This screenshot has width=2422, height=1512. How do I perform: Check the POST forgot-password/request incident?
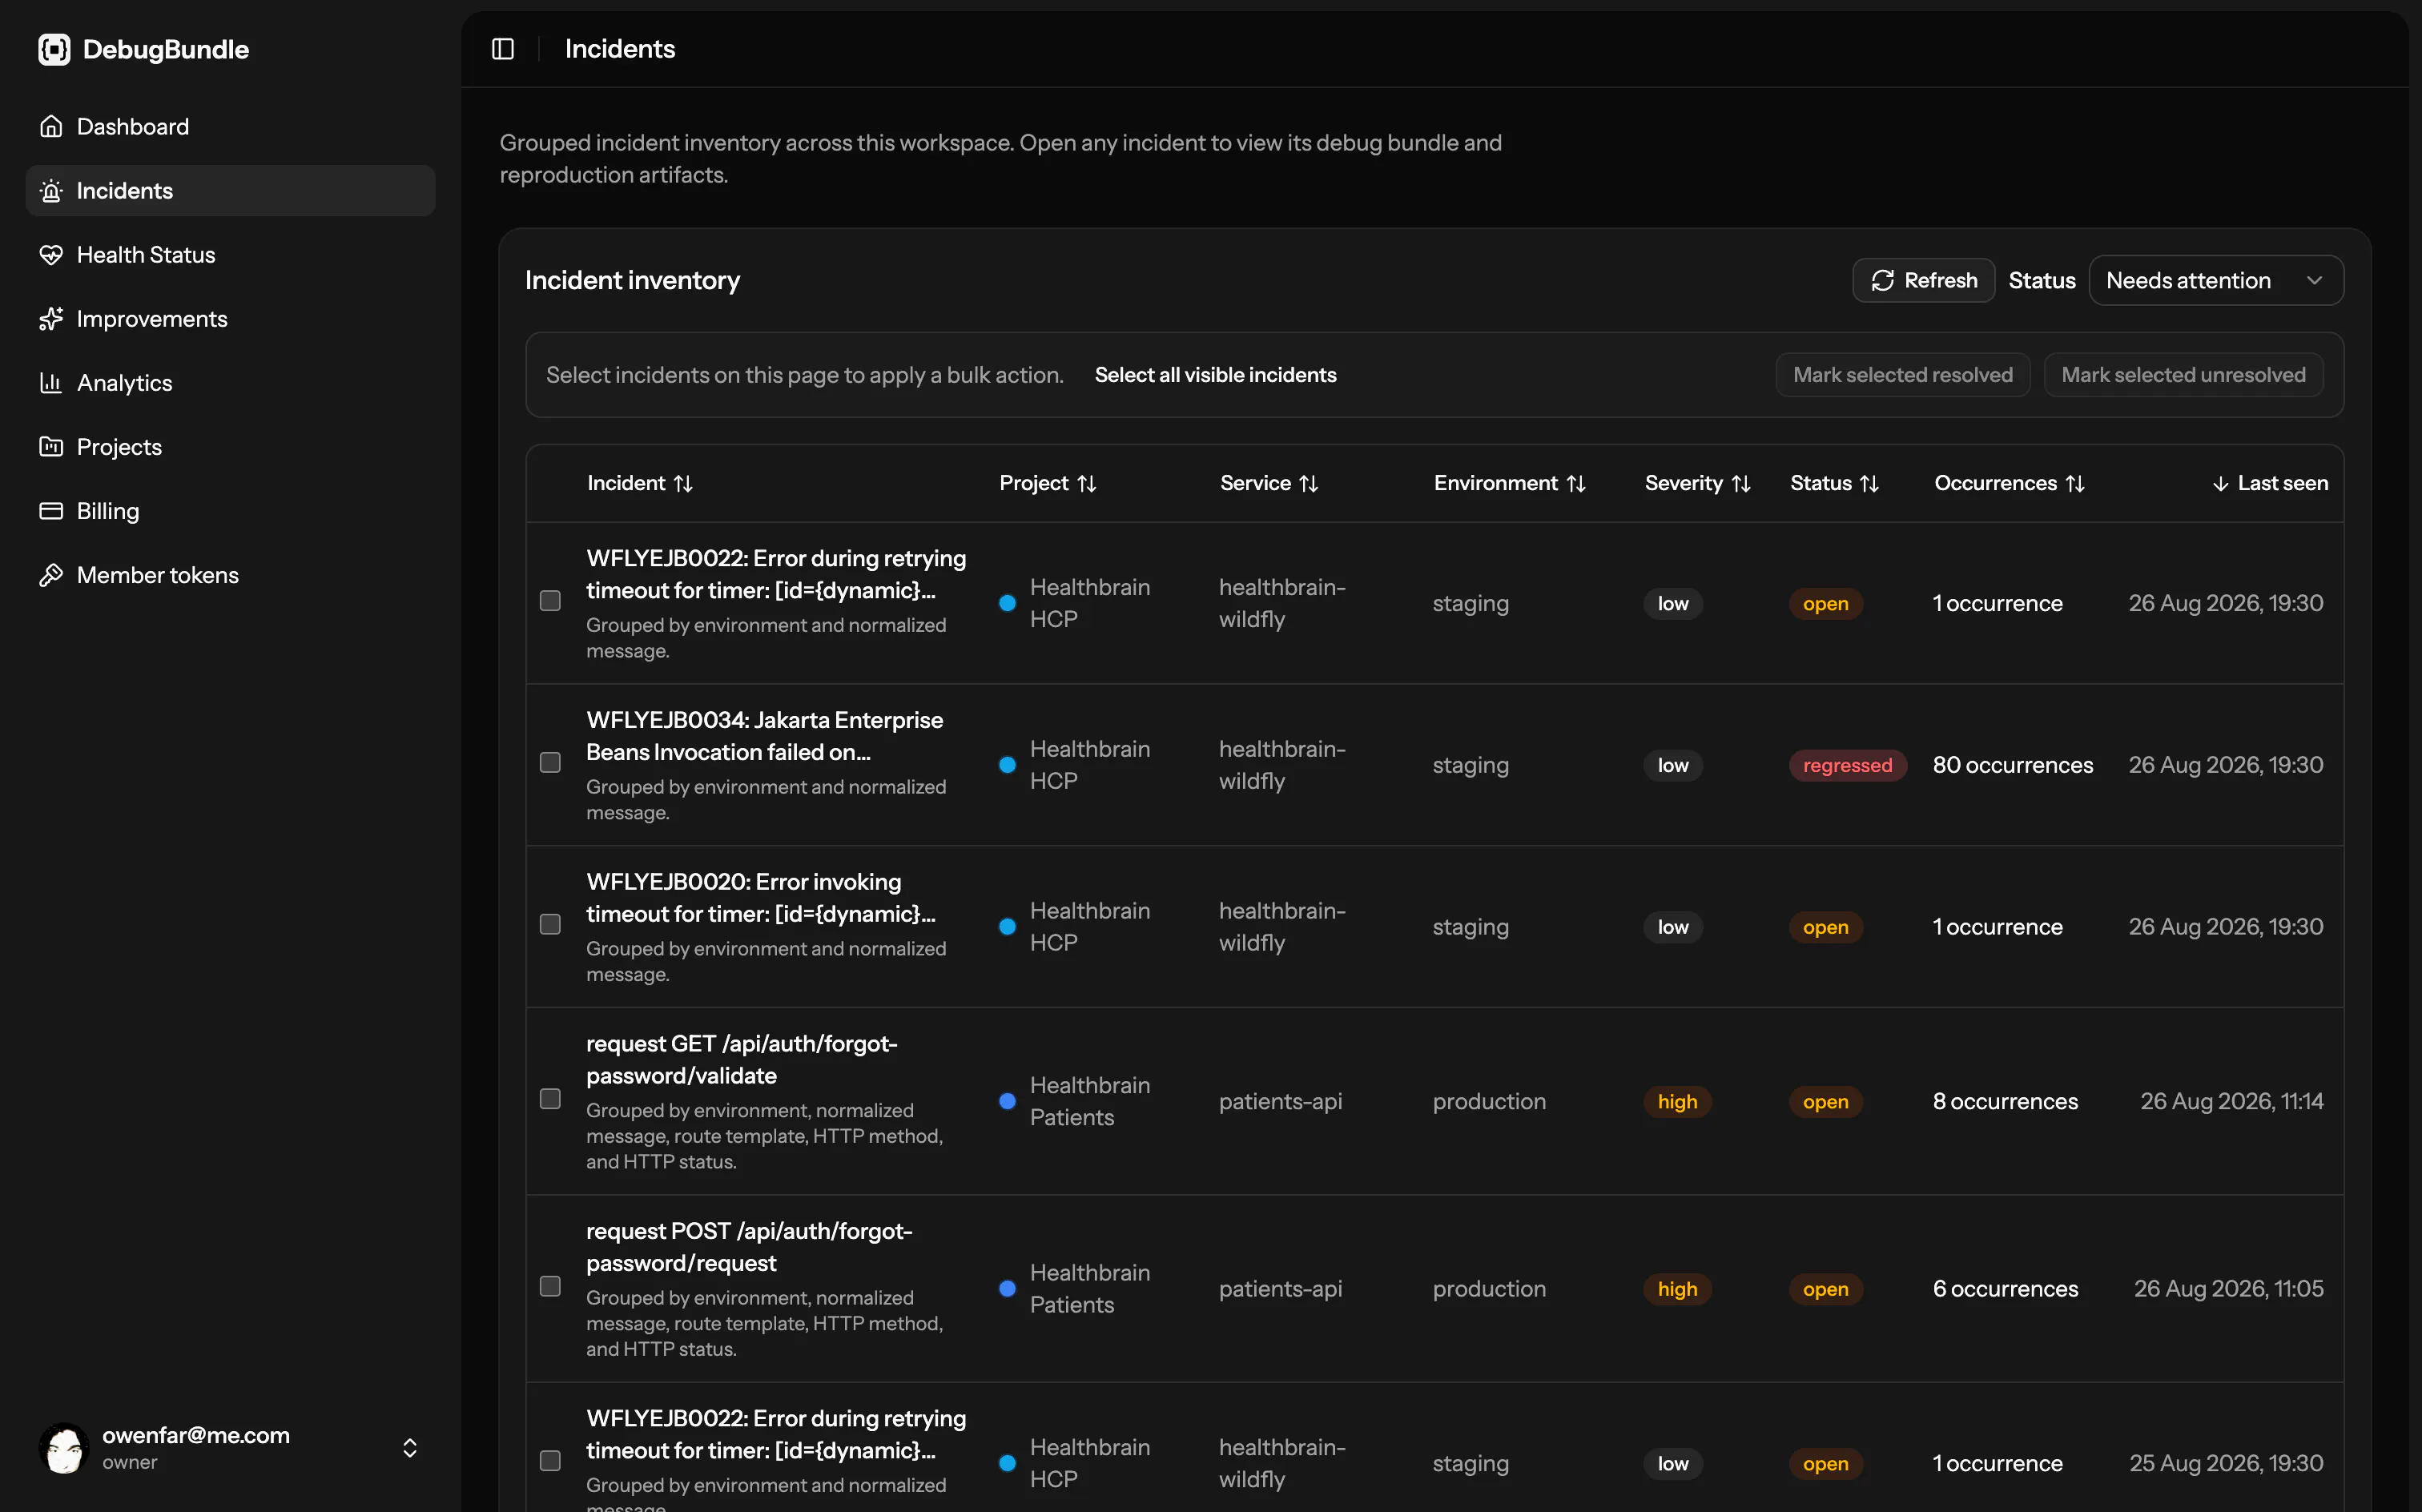[x=550, y=1286]
